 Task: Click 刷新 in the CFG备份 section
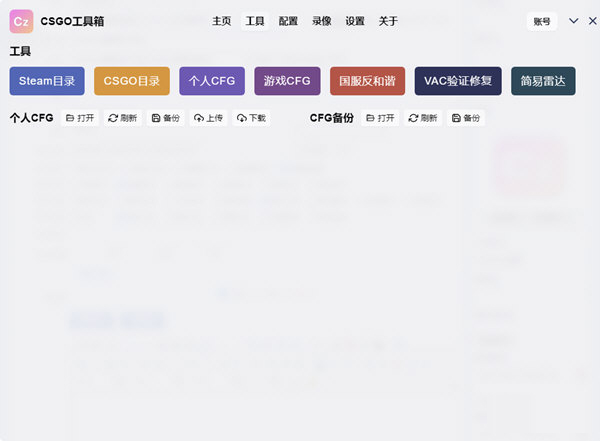423,118
